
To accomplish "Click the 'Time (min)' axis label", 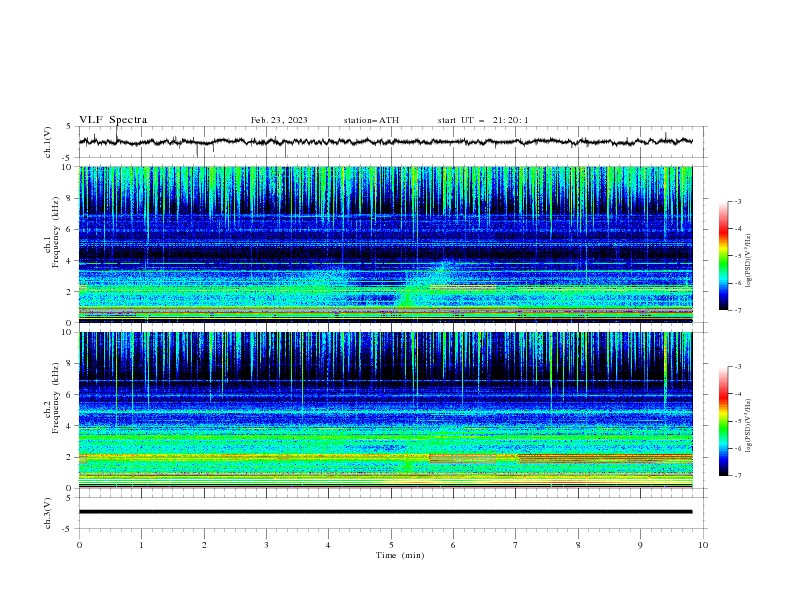I will pos(400,555).
